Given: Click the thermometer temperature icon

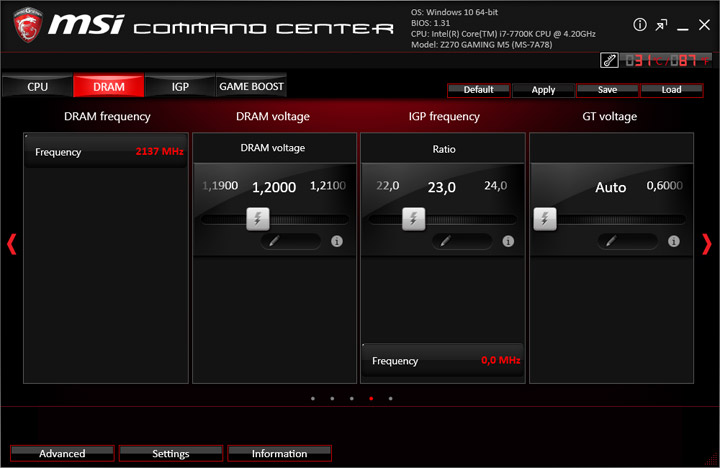Looking at the screenshot, I should pos(609,60).
